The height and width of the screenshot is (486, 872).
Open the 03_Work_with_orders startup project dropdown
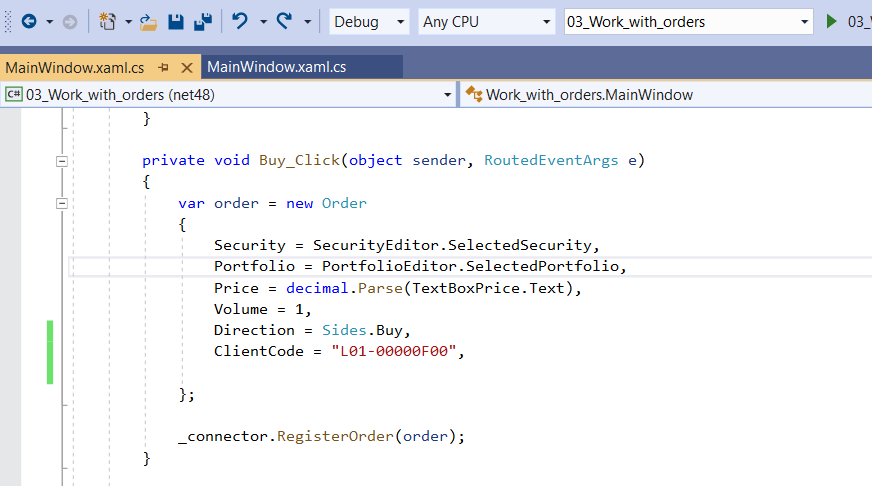(688, 22)
